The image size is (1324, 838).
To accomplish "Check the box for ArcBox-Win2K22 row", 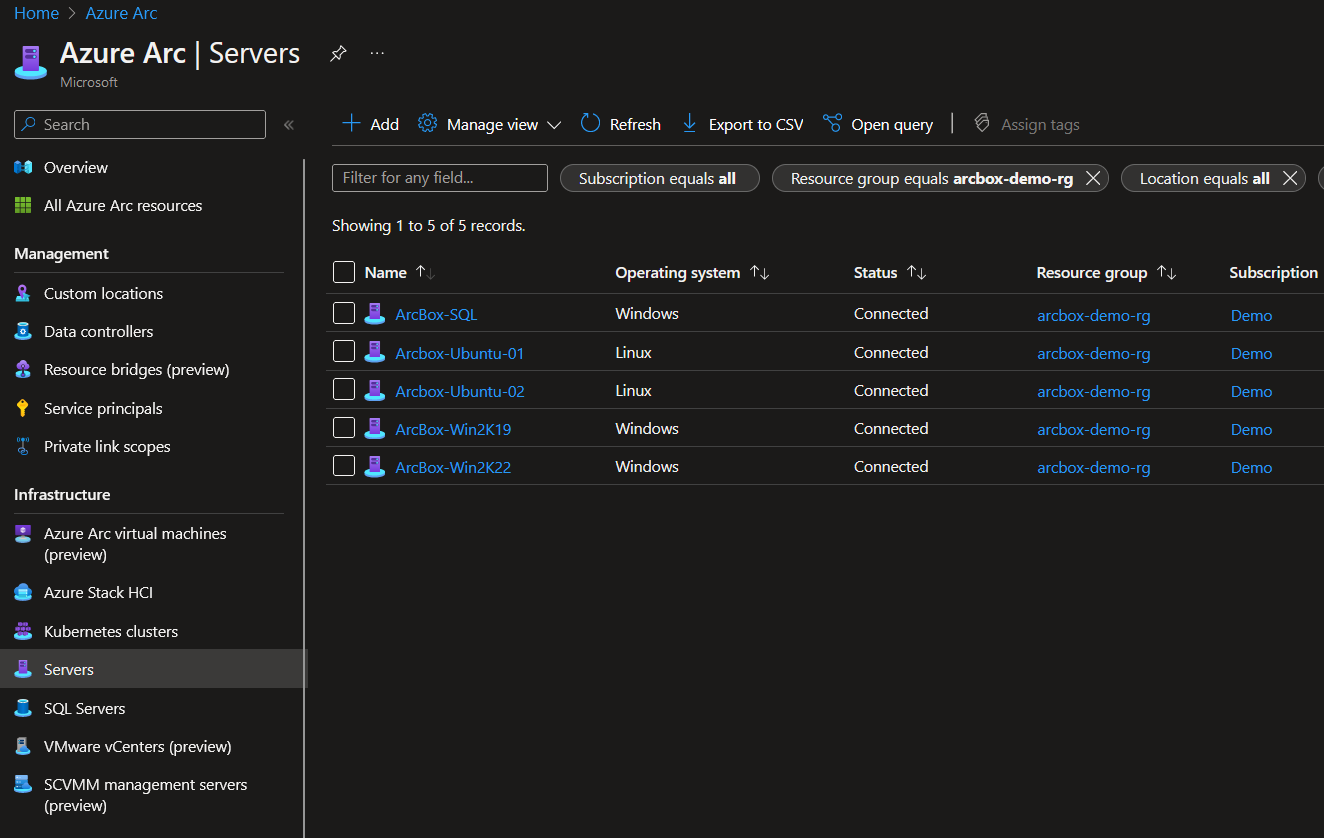I will [x=344, y=465].
